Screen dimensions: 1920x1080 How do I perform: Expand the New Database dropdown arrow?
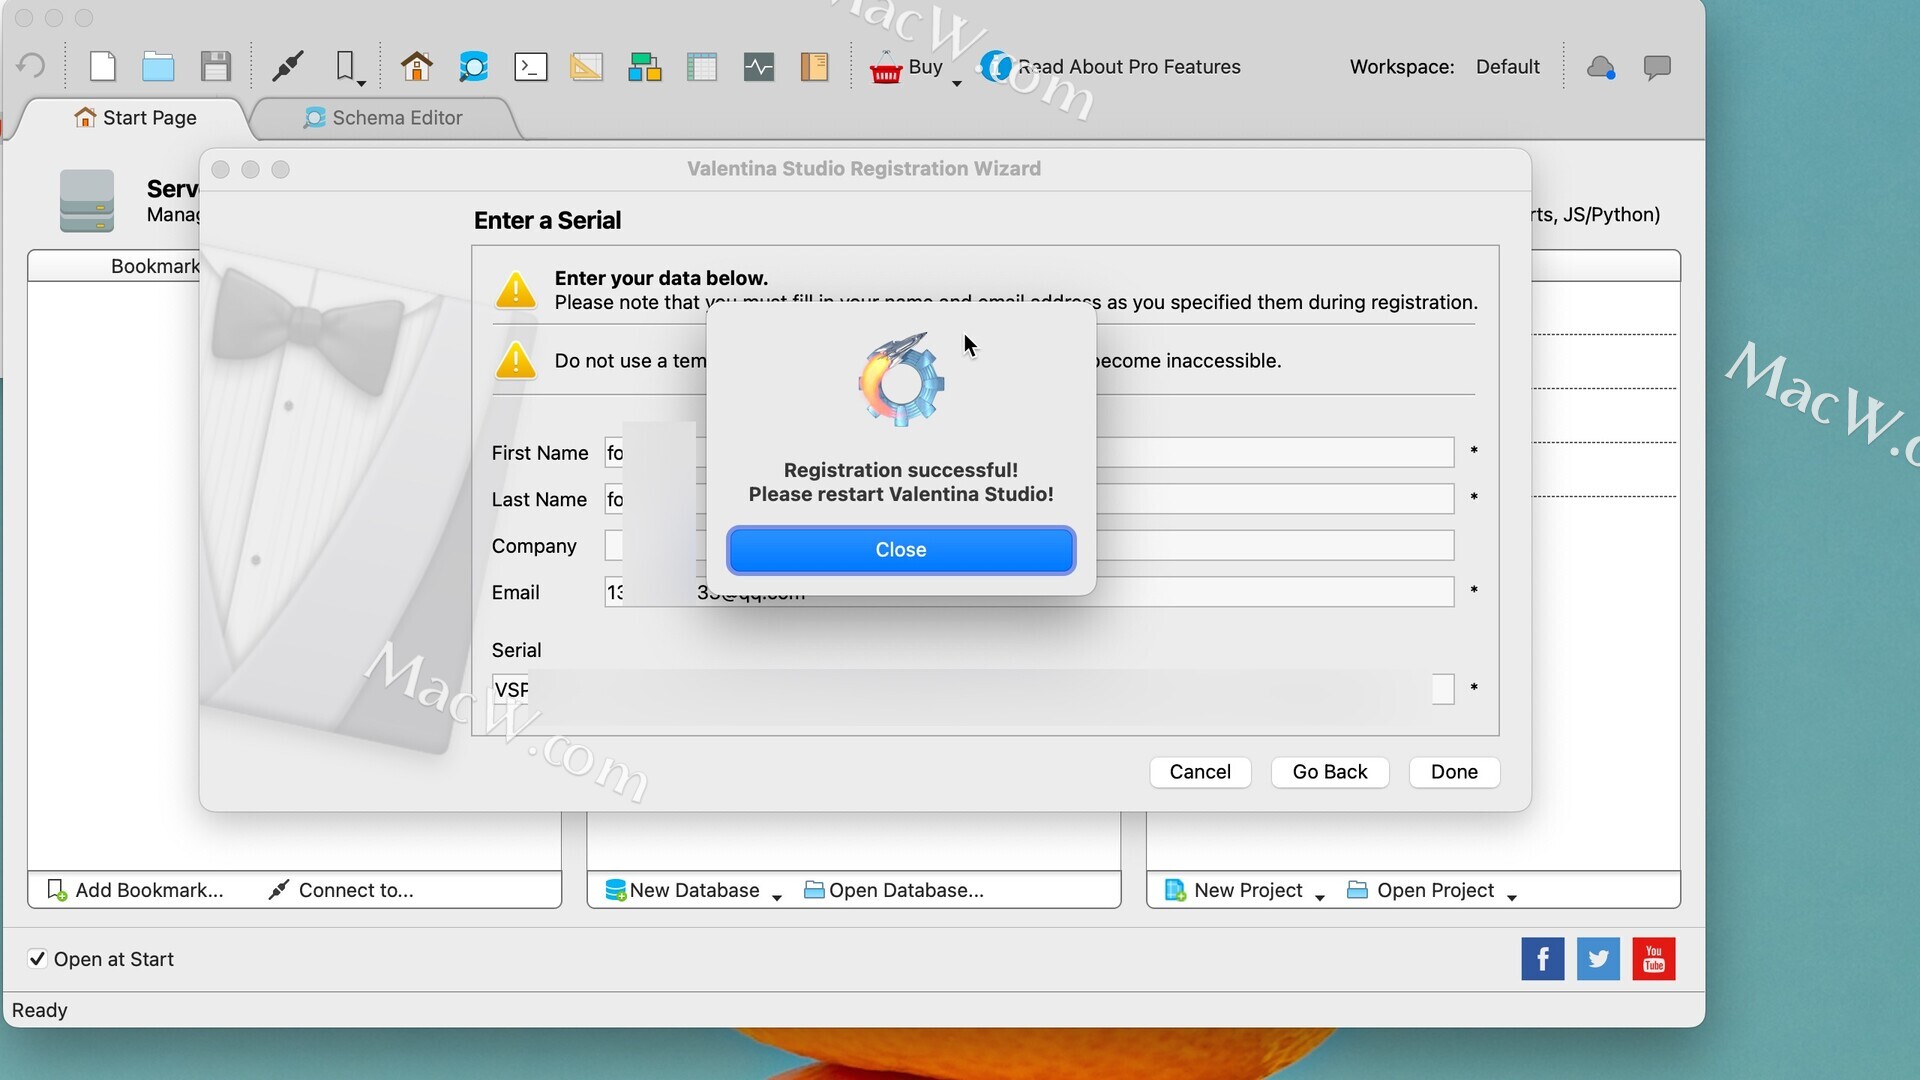777,898
